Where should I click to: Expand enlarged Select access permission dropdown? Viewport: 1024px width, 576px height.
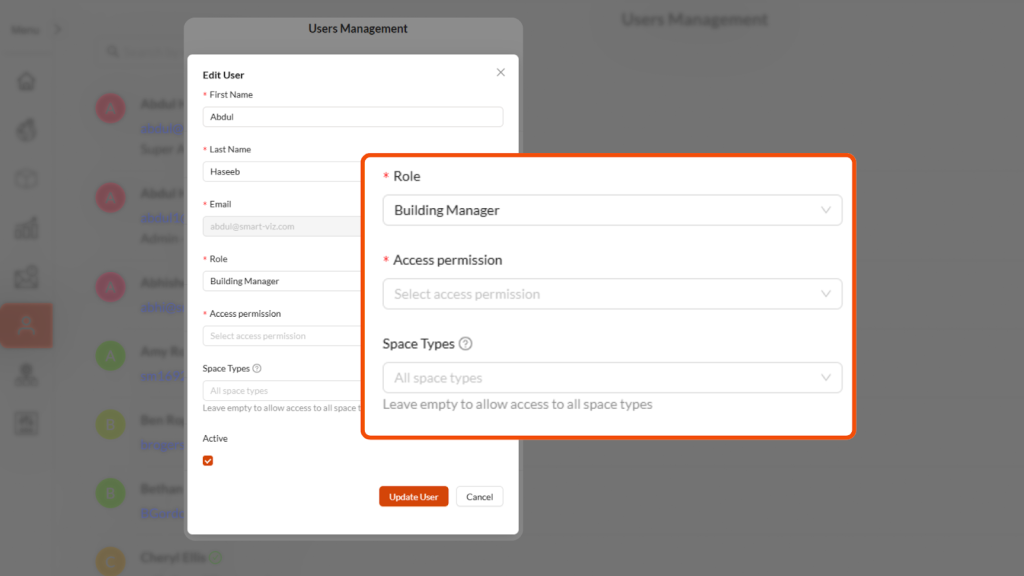[x=611, y=294]
